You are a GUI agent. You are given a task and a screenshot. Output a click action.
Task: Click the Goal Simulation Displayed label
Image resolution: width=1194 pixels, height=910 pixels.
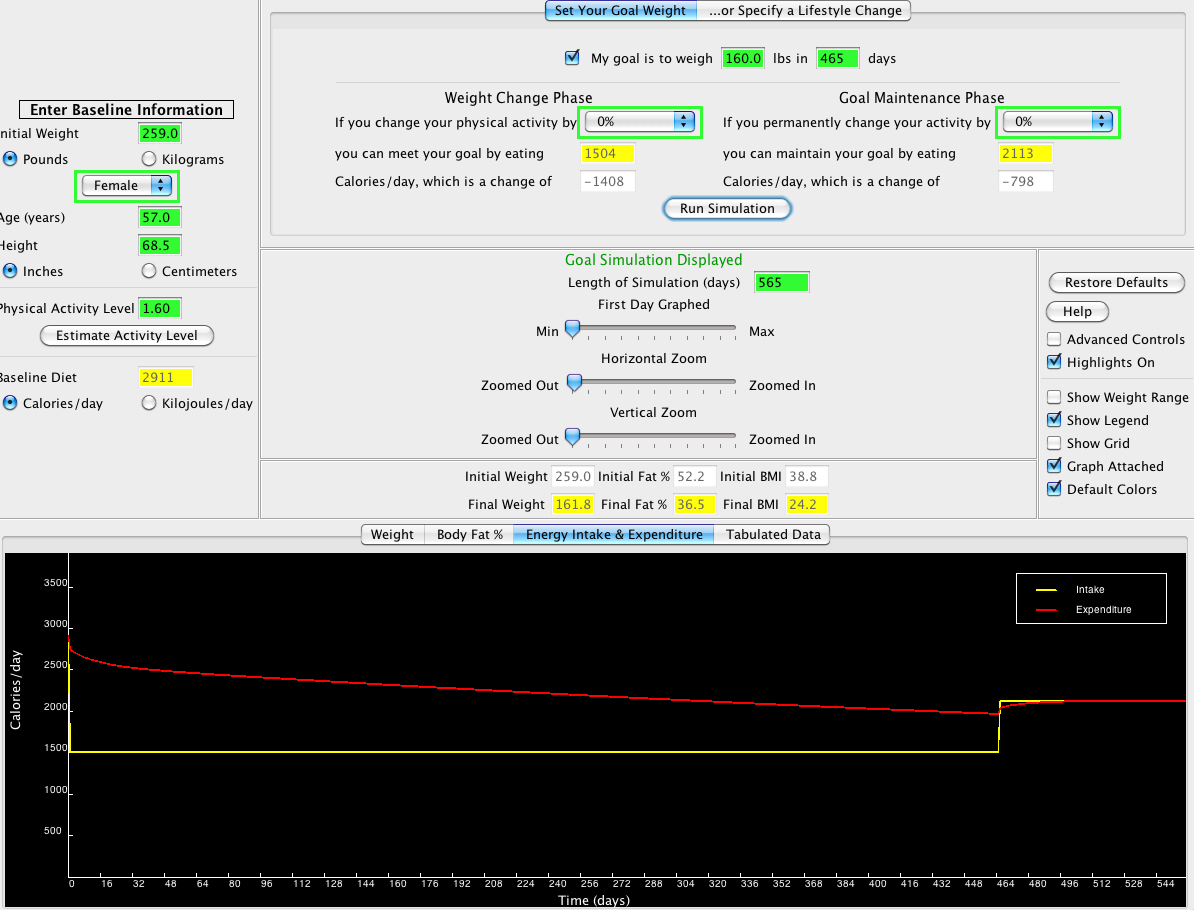653,260
